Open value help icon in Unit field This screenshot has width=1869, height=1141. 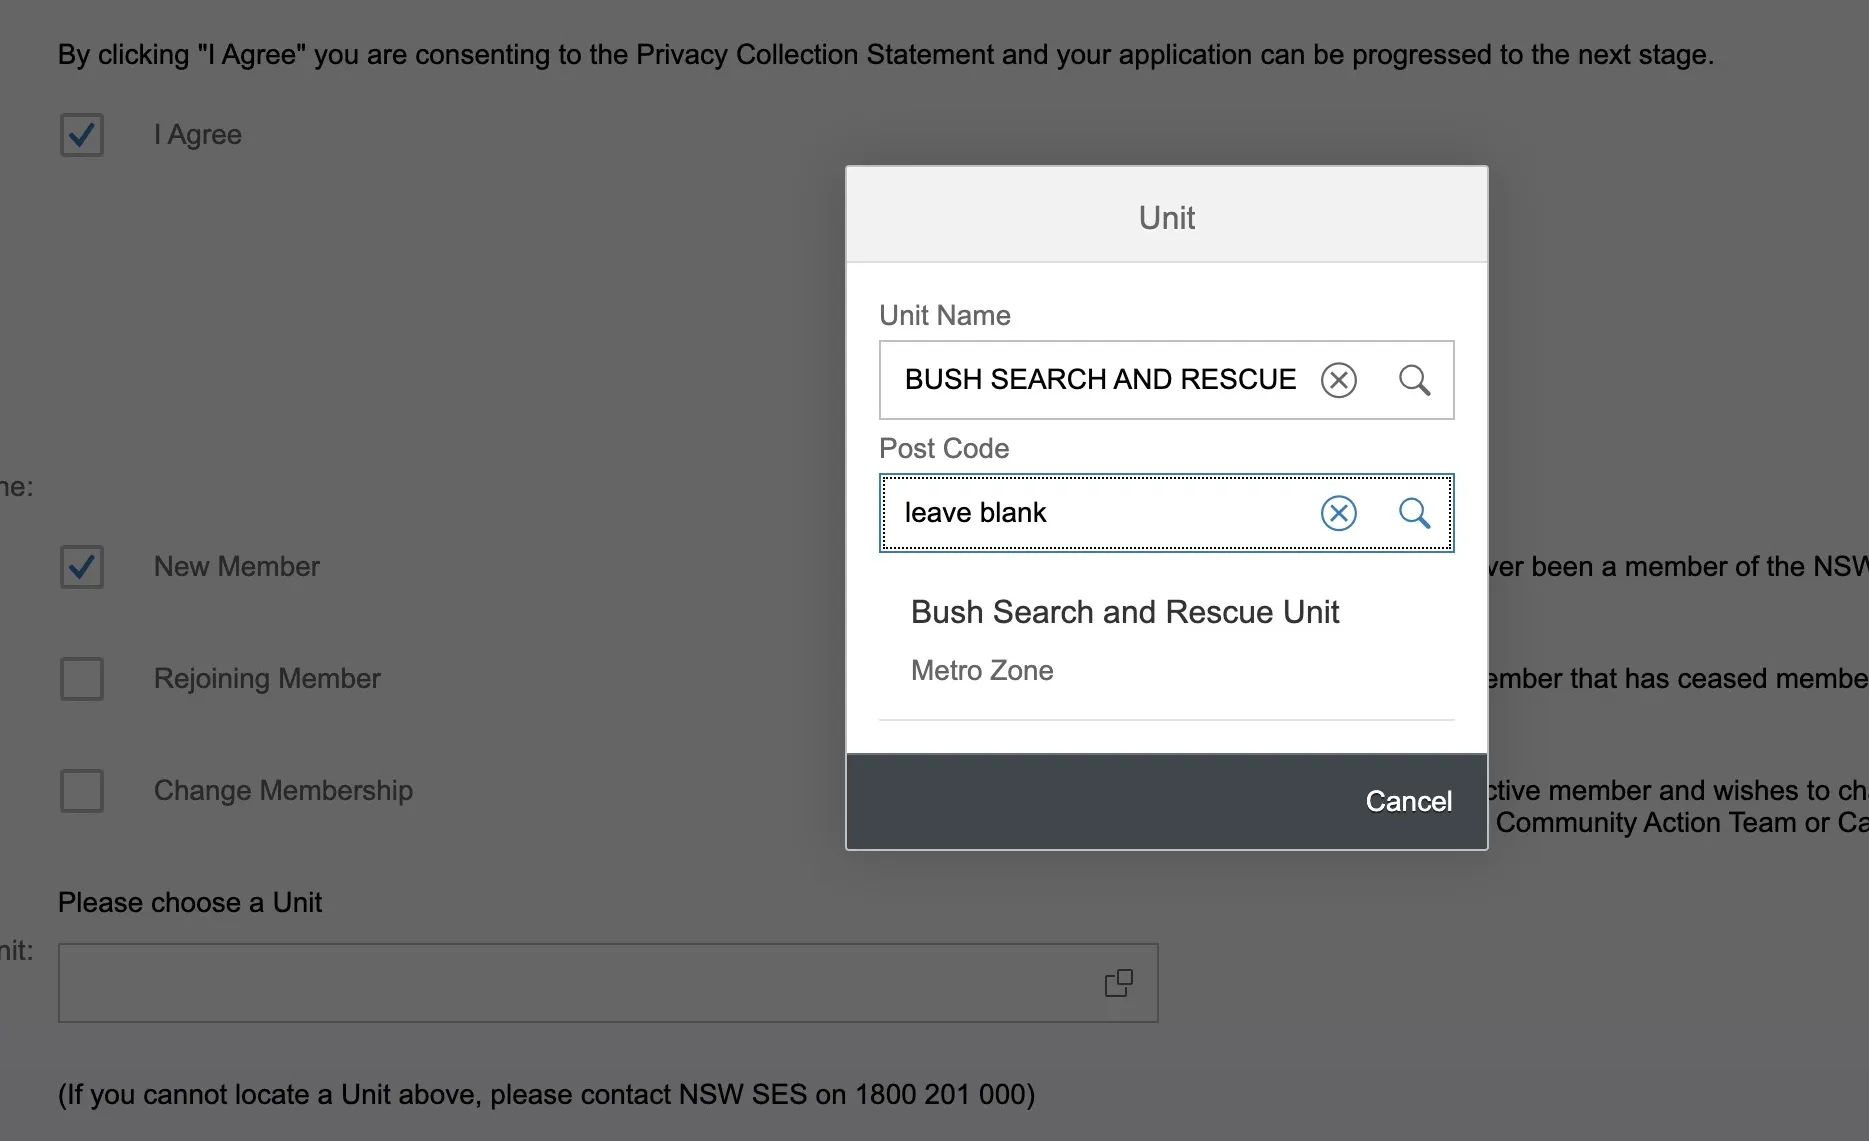coord(1118,983)
